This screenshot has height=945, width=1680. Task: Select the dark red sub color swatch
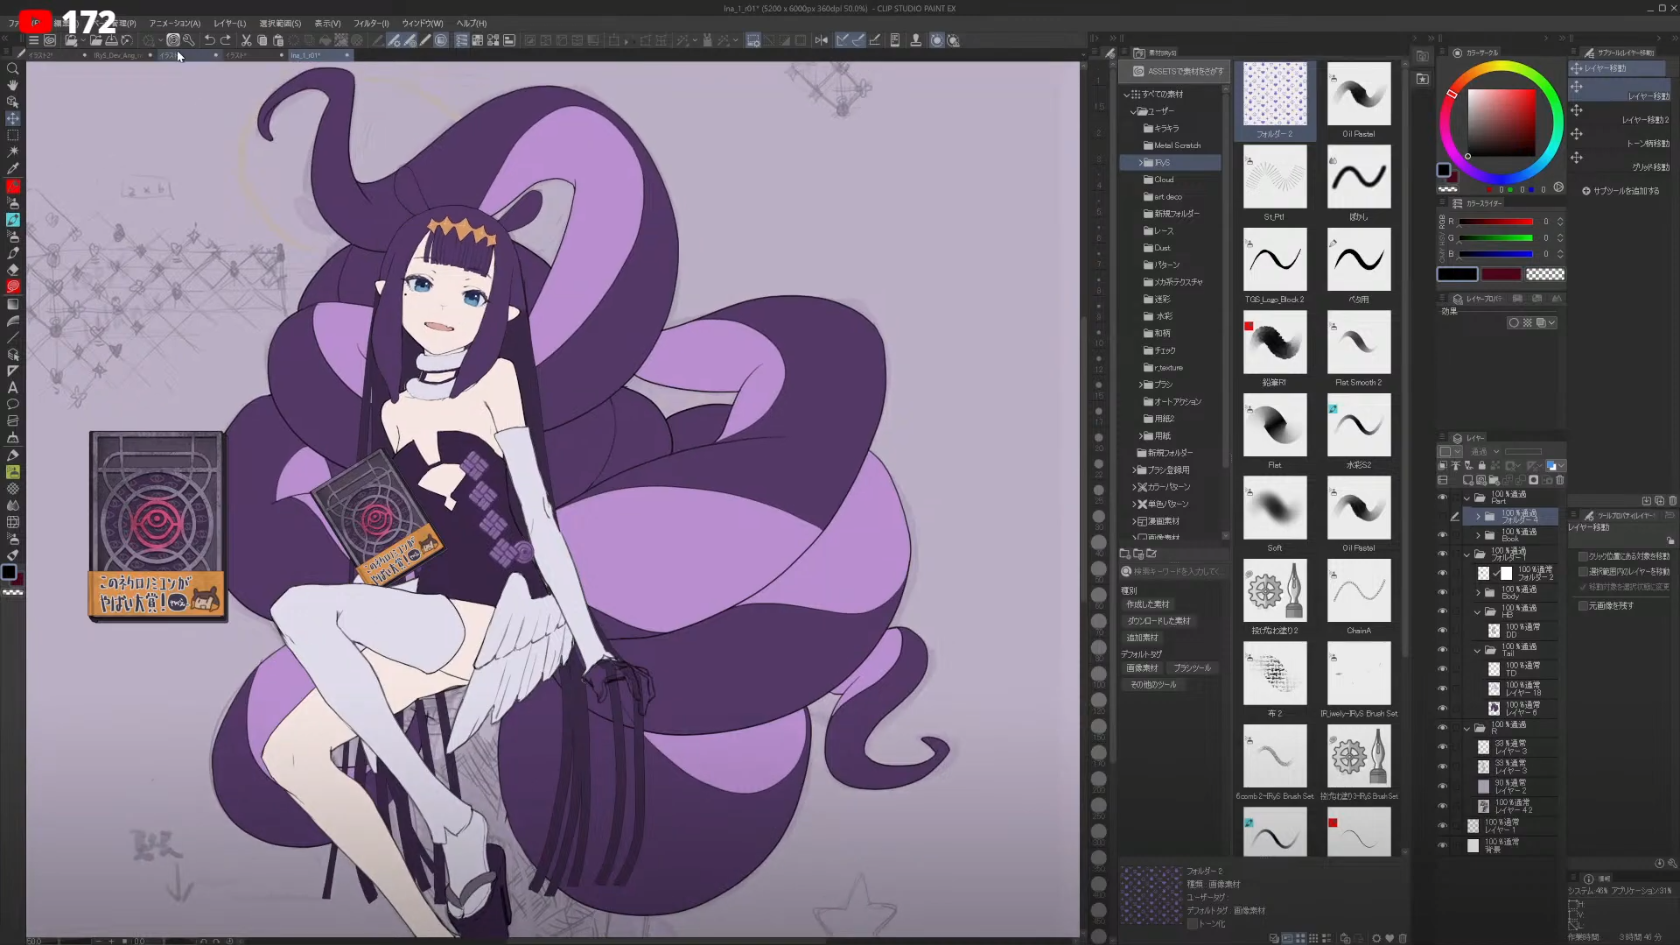1501,274
